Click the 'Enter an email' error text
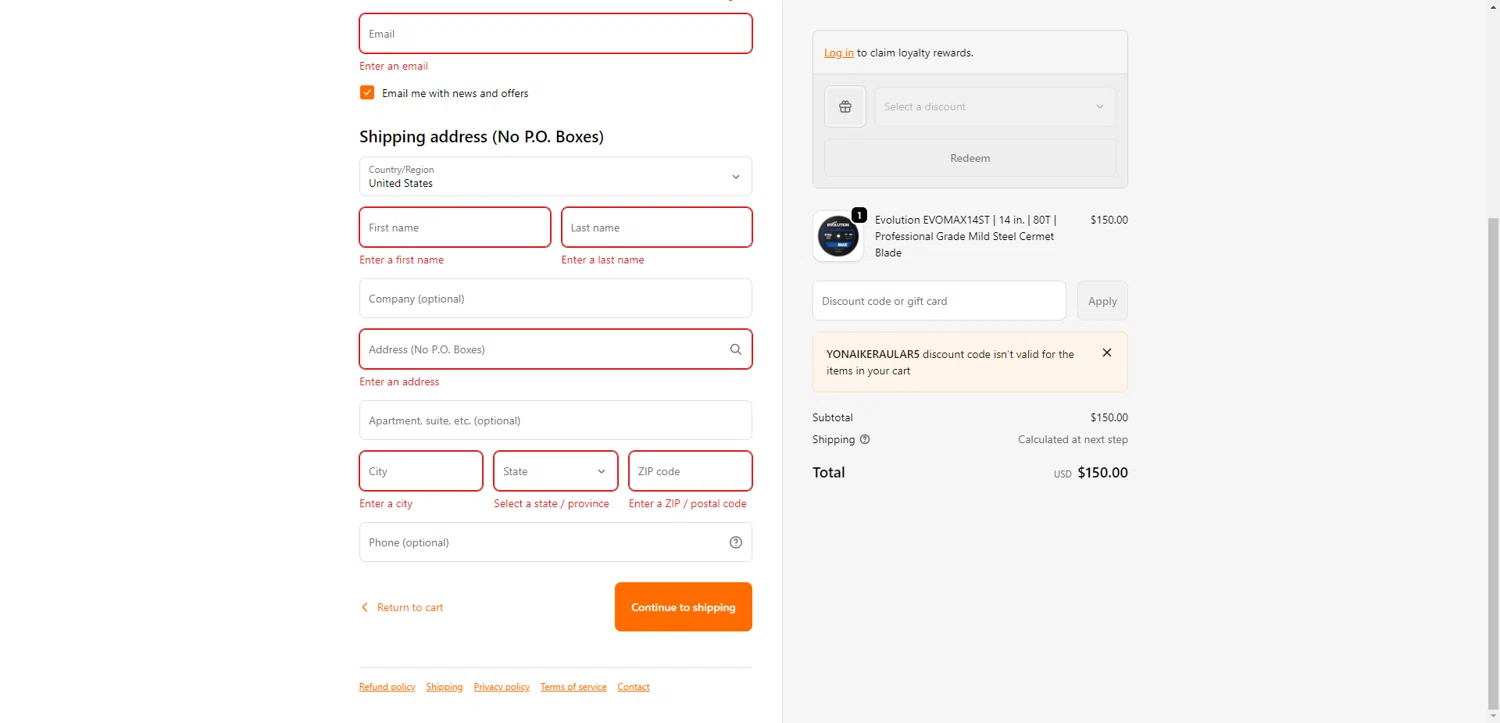The width and height of the screenshot is (1500, 723). [x=394, y=66]
